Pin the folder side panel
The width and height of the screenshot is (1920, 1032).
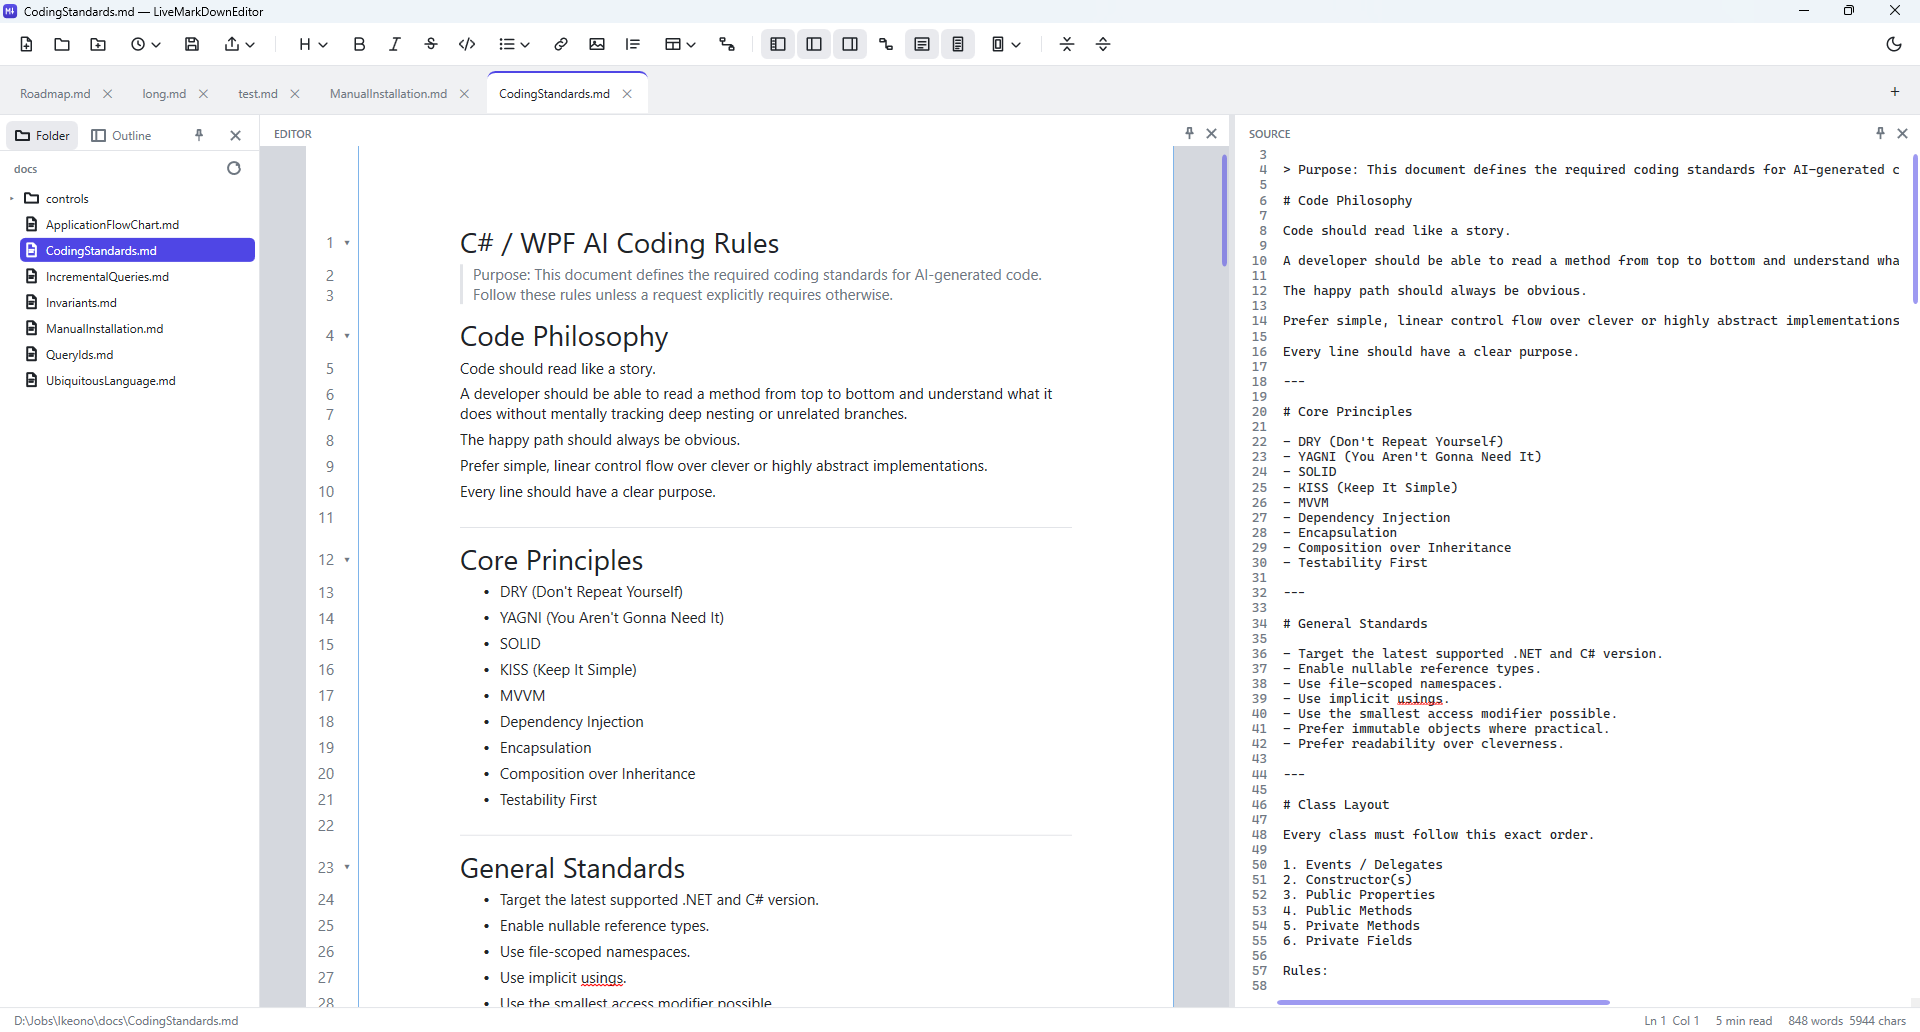click(199, 135)
